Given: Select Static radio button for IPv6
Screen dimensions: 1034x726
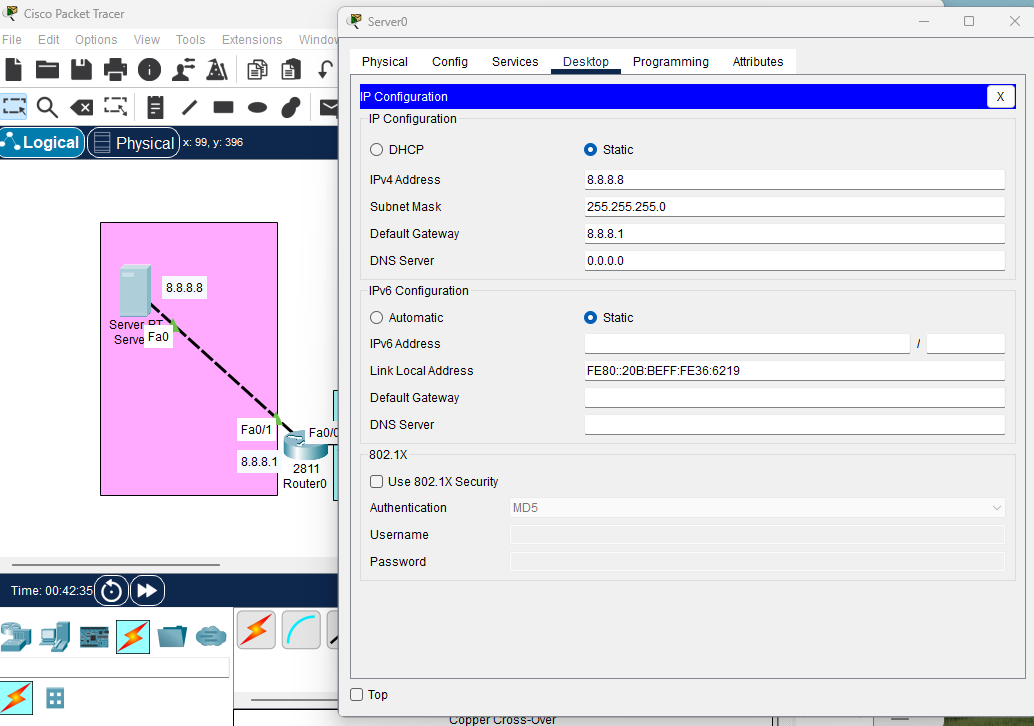Looking at the screenshot, I should coord(590,318).
